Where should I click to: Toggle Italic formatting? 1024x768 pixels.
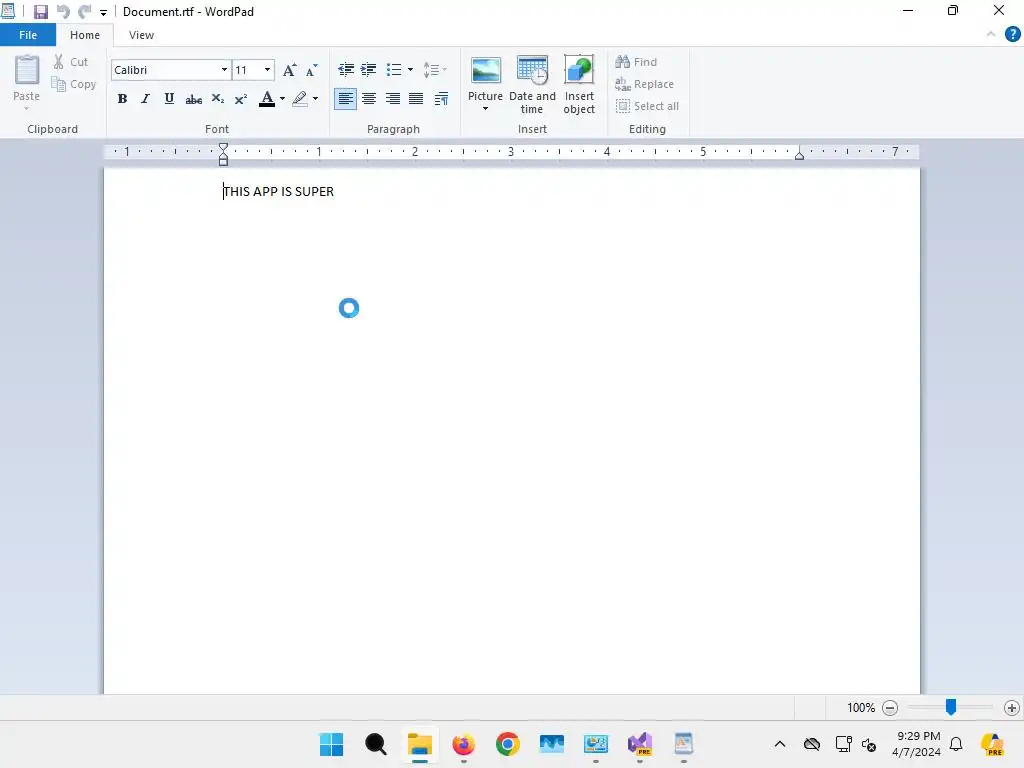[145, 99]
